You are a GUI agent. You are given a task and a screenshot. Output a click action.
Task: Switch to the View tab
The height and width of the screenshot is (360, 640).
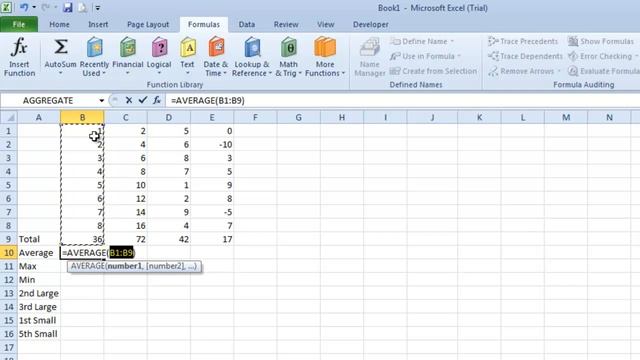tap(326, 24)
